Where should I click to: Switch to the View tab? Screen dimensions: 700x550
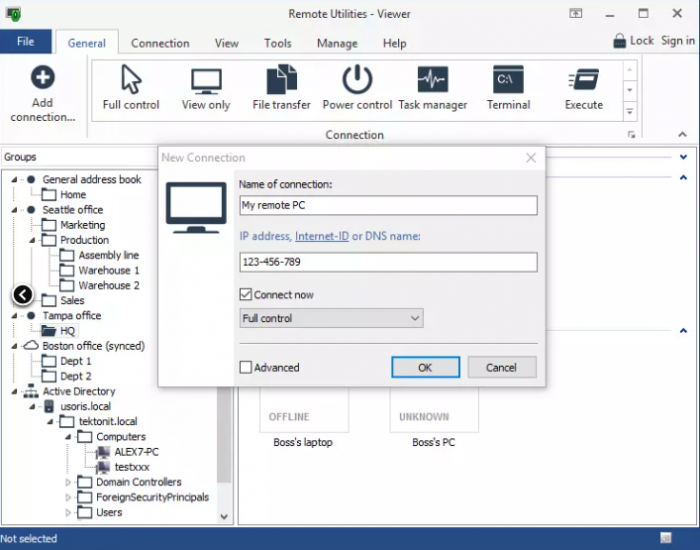tap(227, 43)
